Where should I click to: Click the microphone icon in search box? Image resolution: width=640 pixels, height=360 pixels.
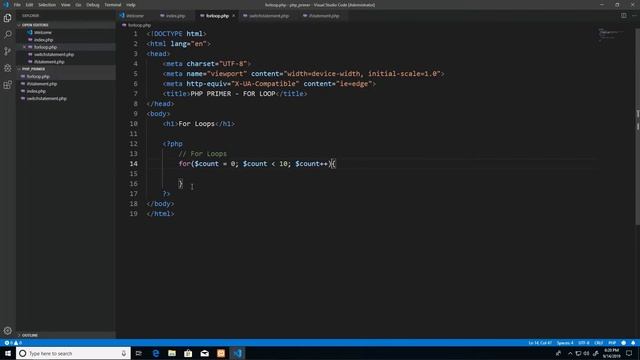[124, 353]
